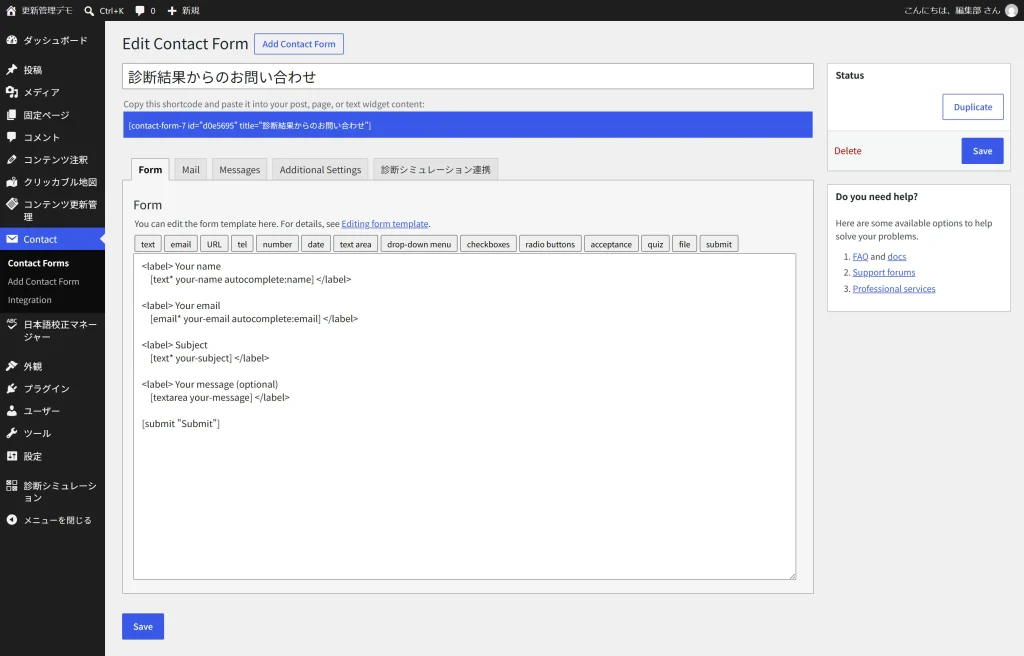Image resolution: width=1024 pixels, height=656 pixels.
Task: Open the user avatar in top right
Action: coord(1011,10)
